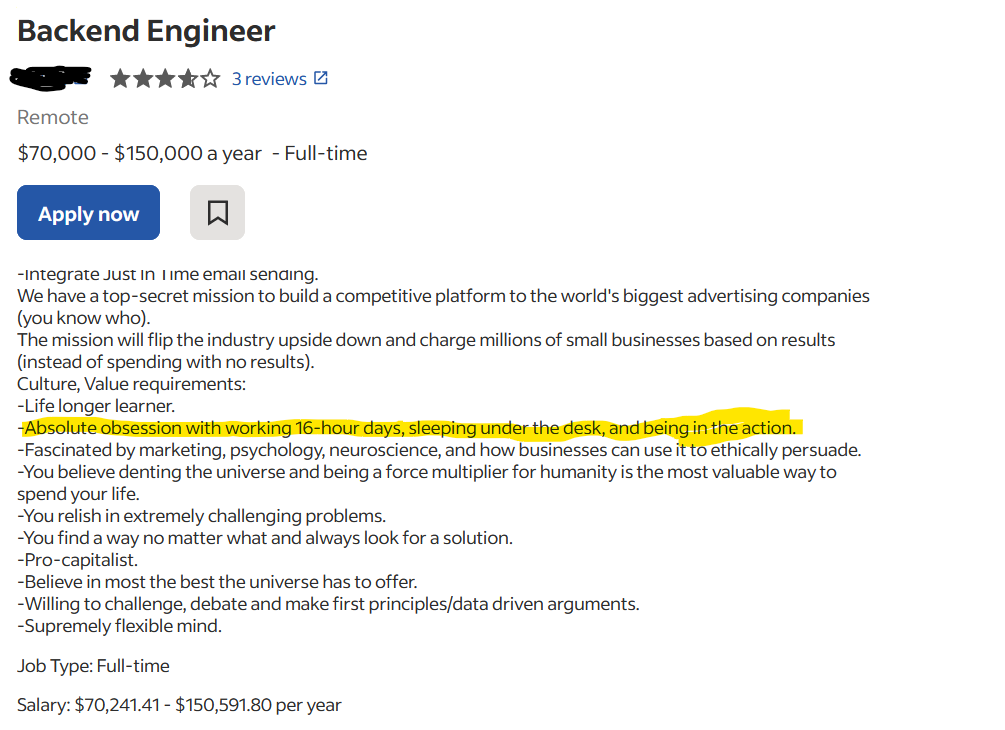Open the 3 reviews link

269,77
